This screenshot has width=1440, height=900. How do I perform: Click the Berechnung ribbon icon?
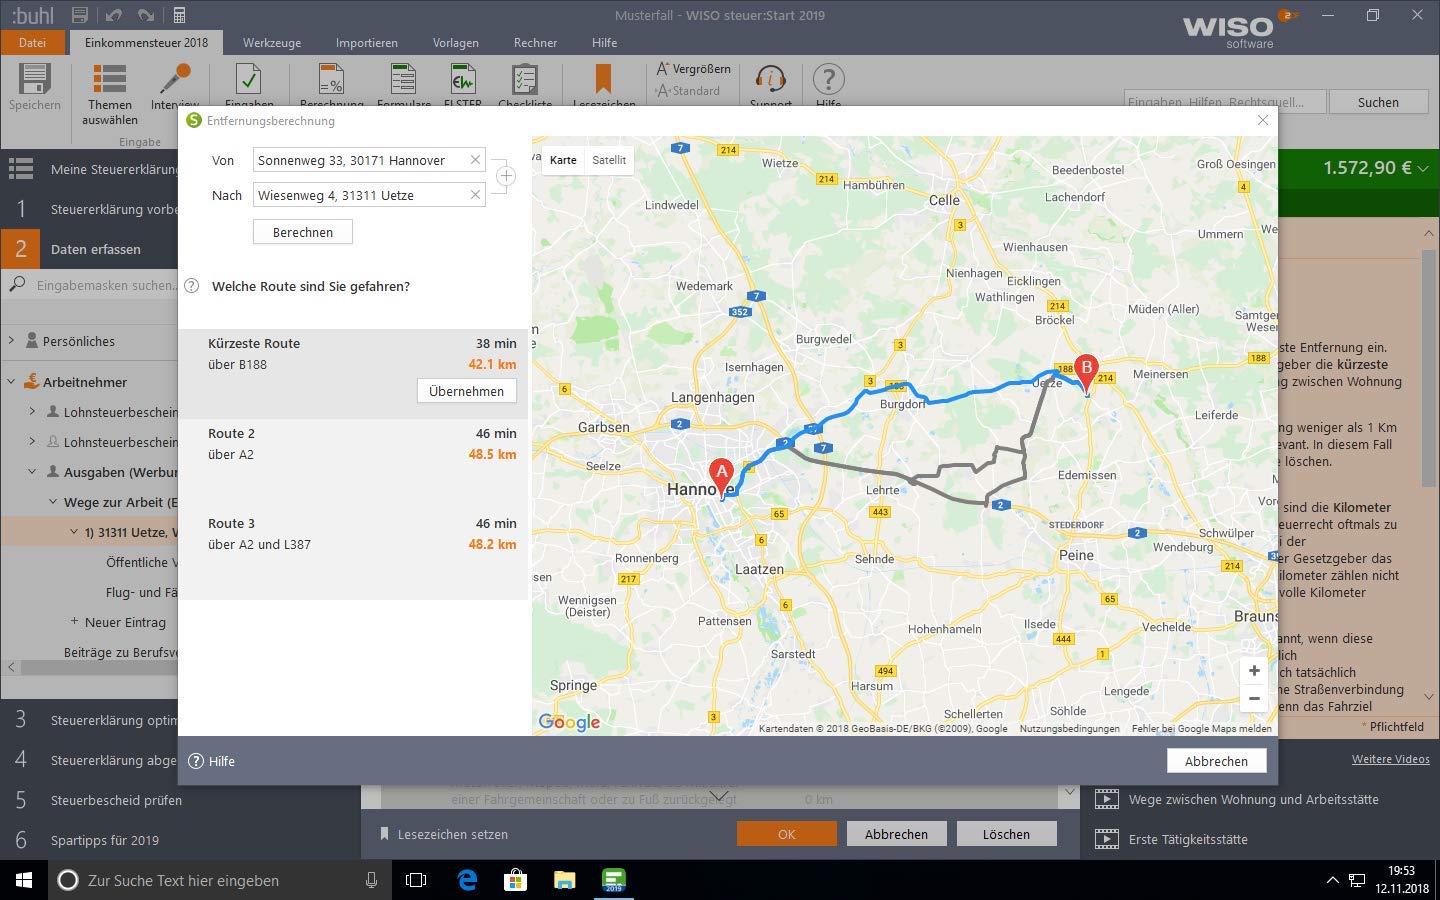331,78
